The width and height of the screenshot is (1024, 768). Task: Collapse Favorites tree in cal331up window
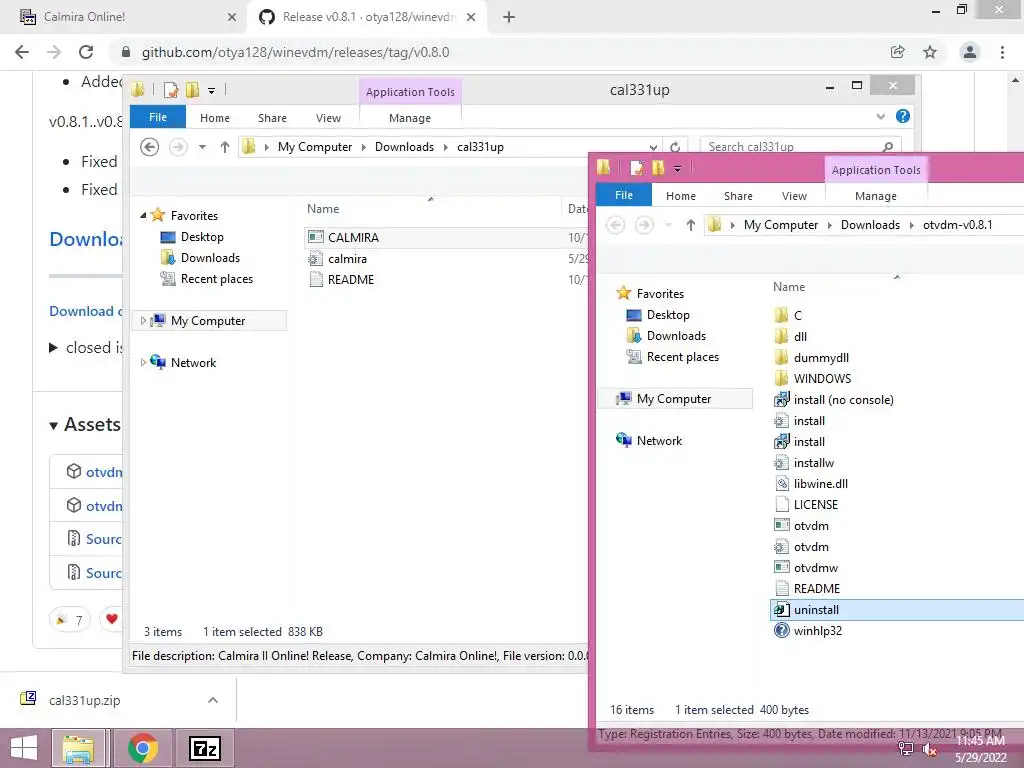click(143, 216)
